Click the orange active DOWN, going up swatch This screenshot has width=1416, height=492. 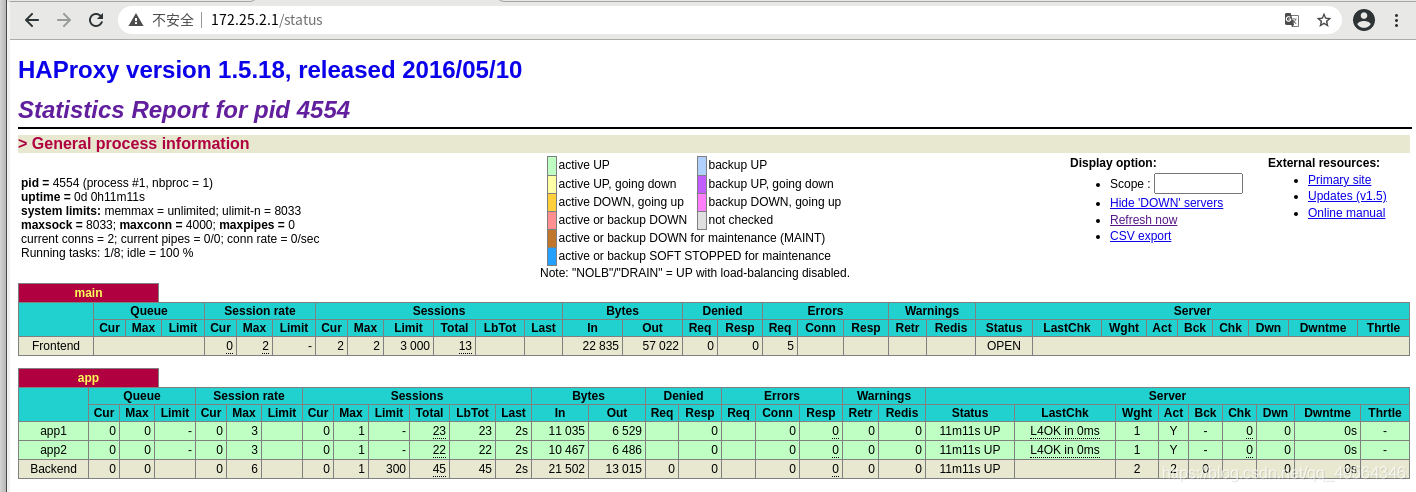(x=552, y=202)
